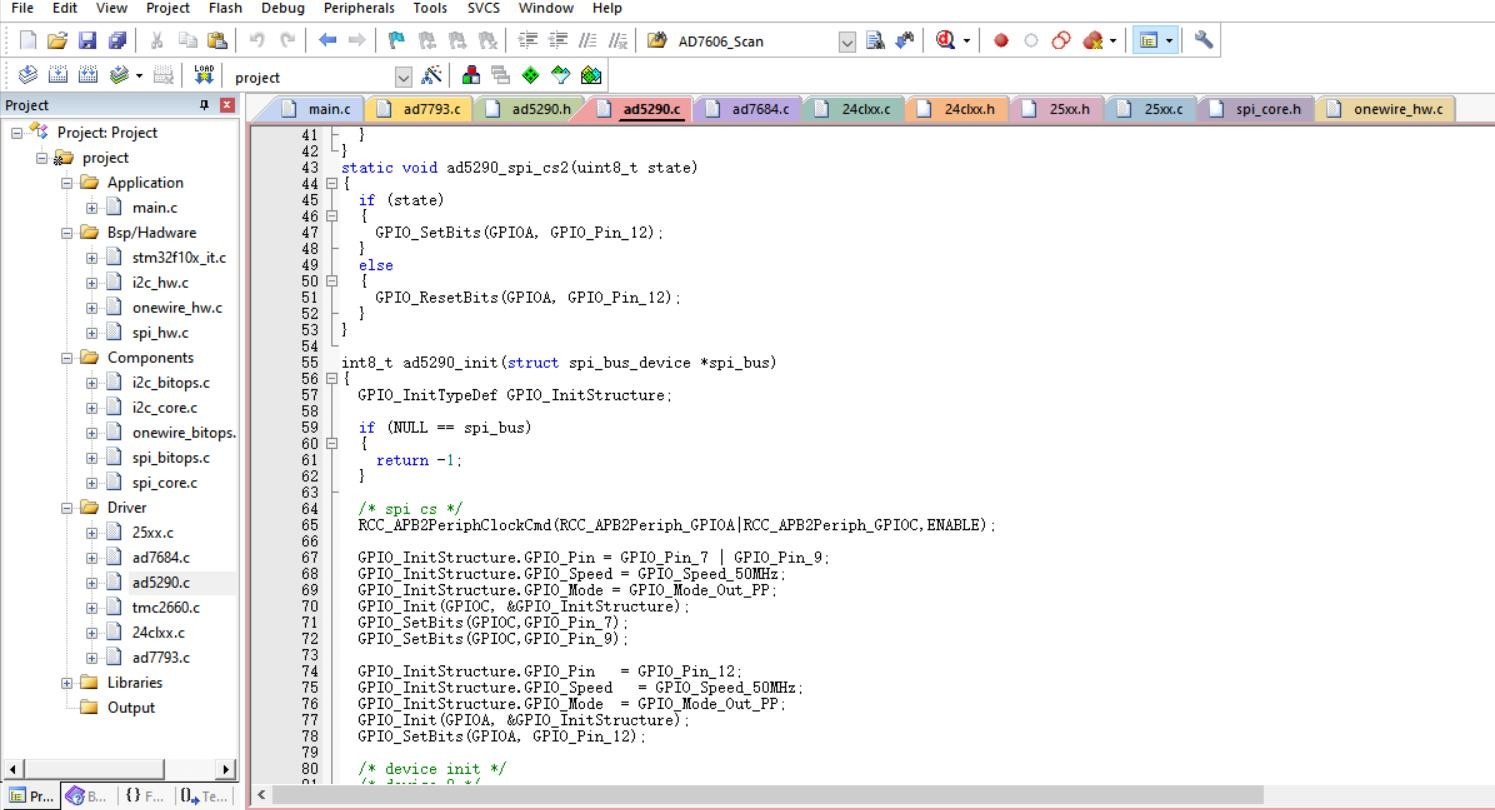Click the Copy icon in toolbar

(x=187, y=40)
